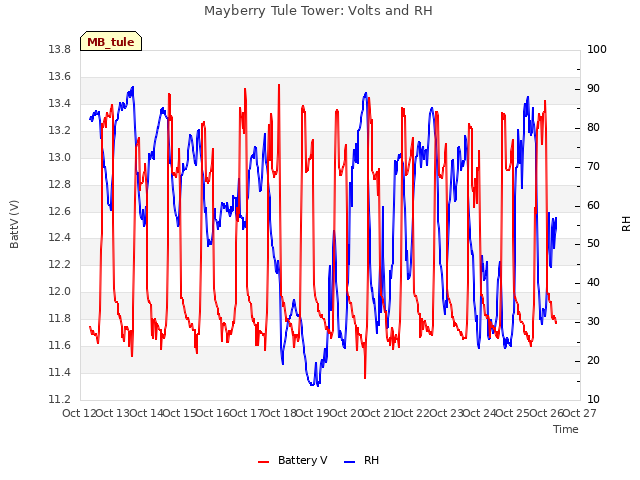Click the Oct 24 date label
Screen dimensions: 640x480
point(479,413)
